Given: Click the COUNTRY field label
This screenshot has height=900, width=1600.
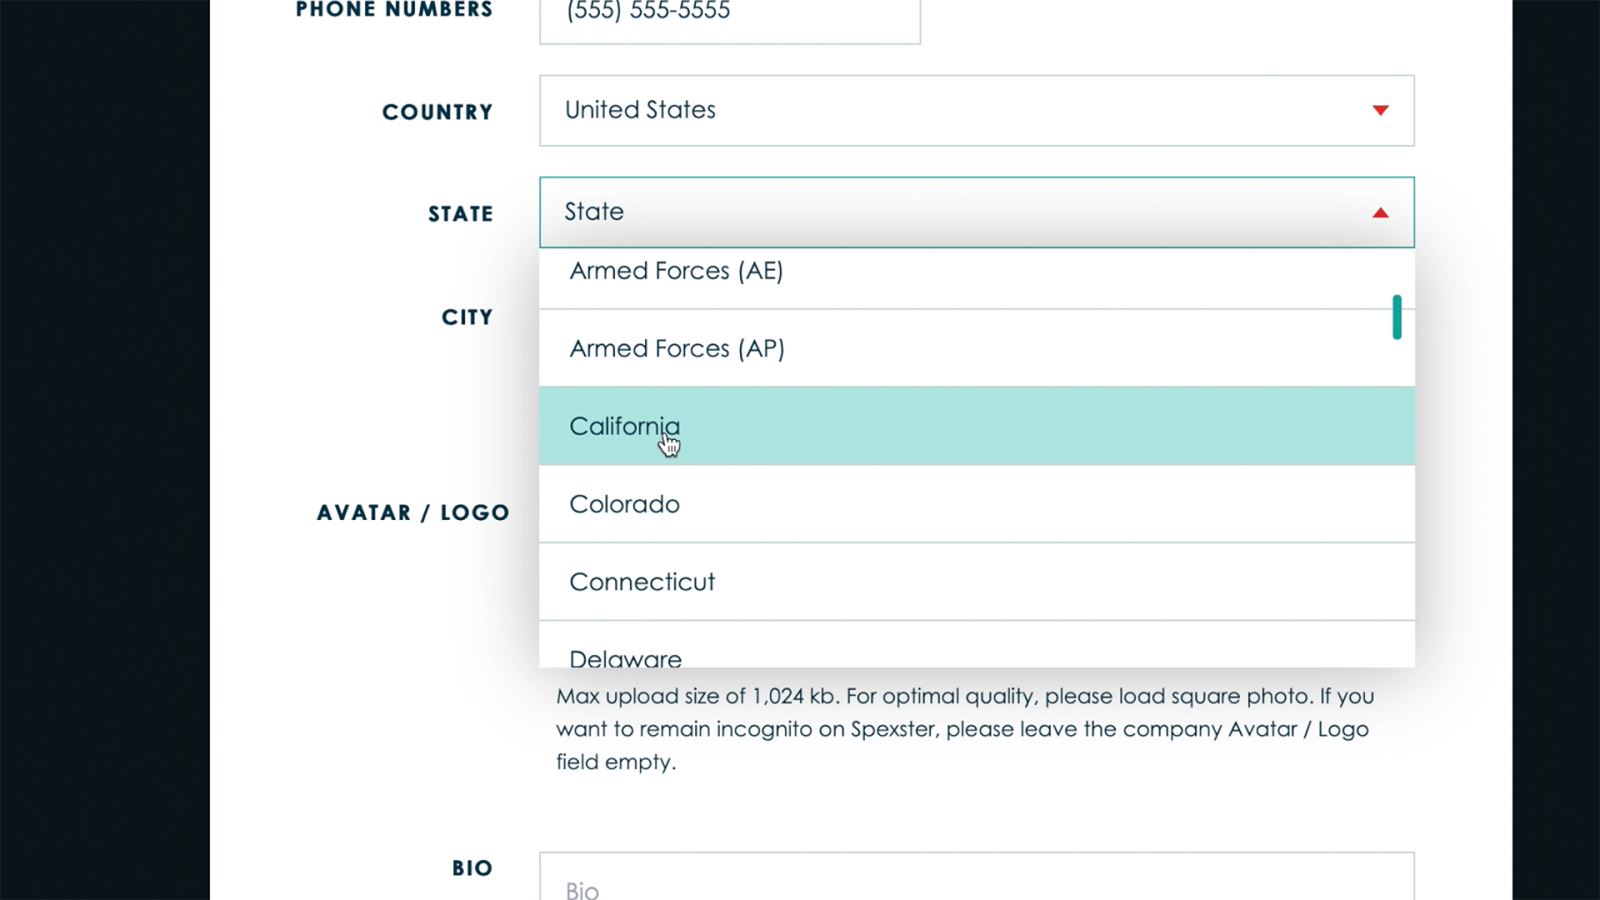Looking at the screenshot, I should (x=437, y=112).
